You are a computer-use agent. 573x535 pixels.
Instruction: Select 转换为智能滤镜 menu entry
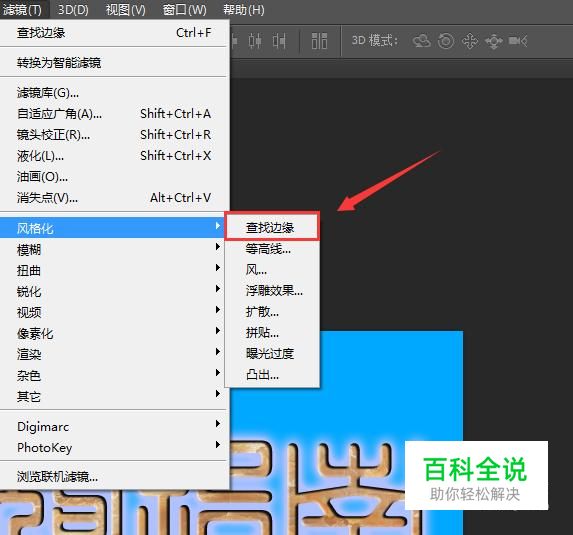tap(114, 63)
